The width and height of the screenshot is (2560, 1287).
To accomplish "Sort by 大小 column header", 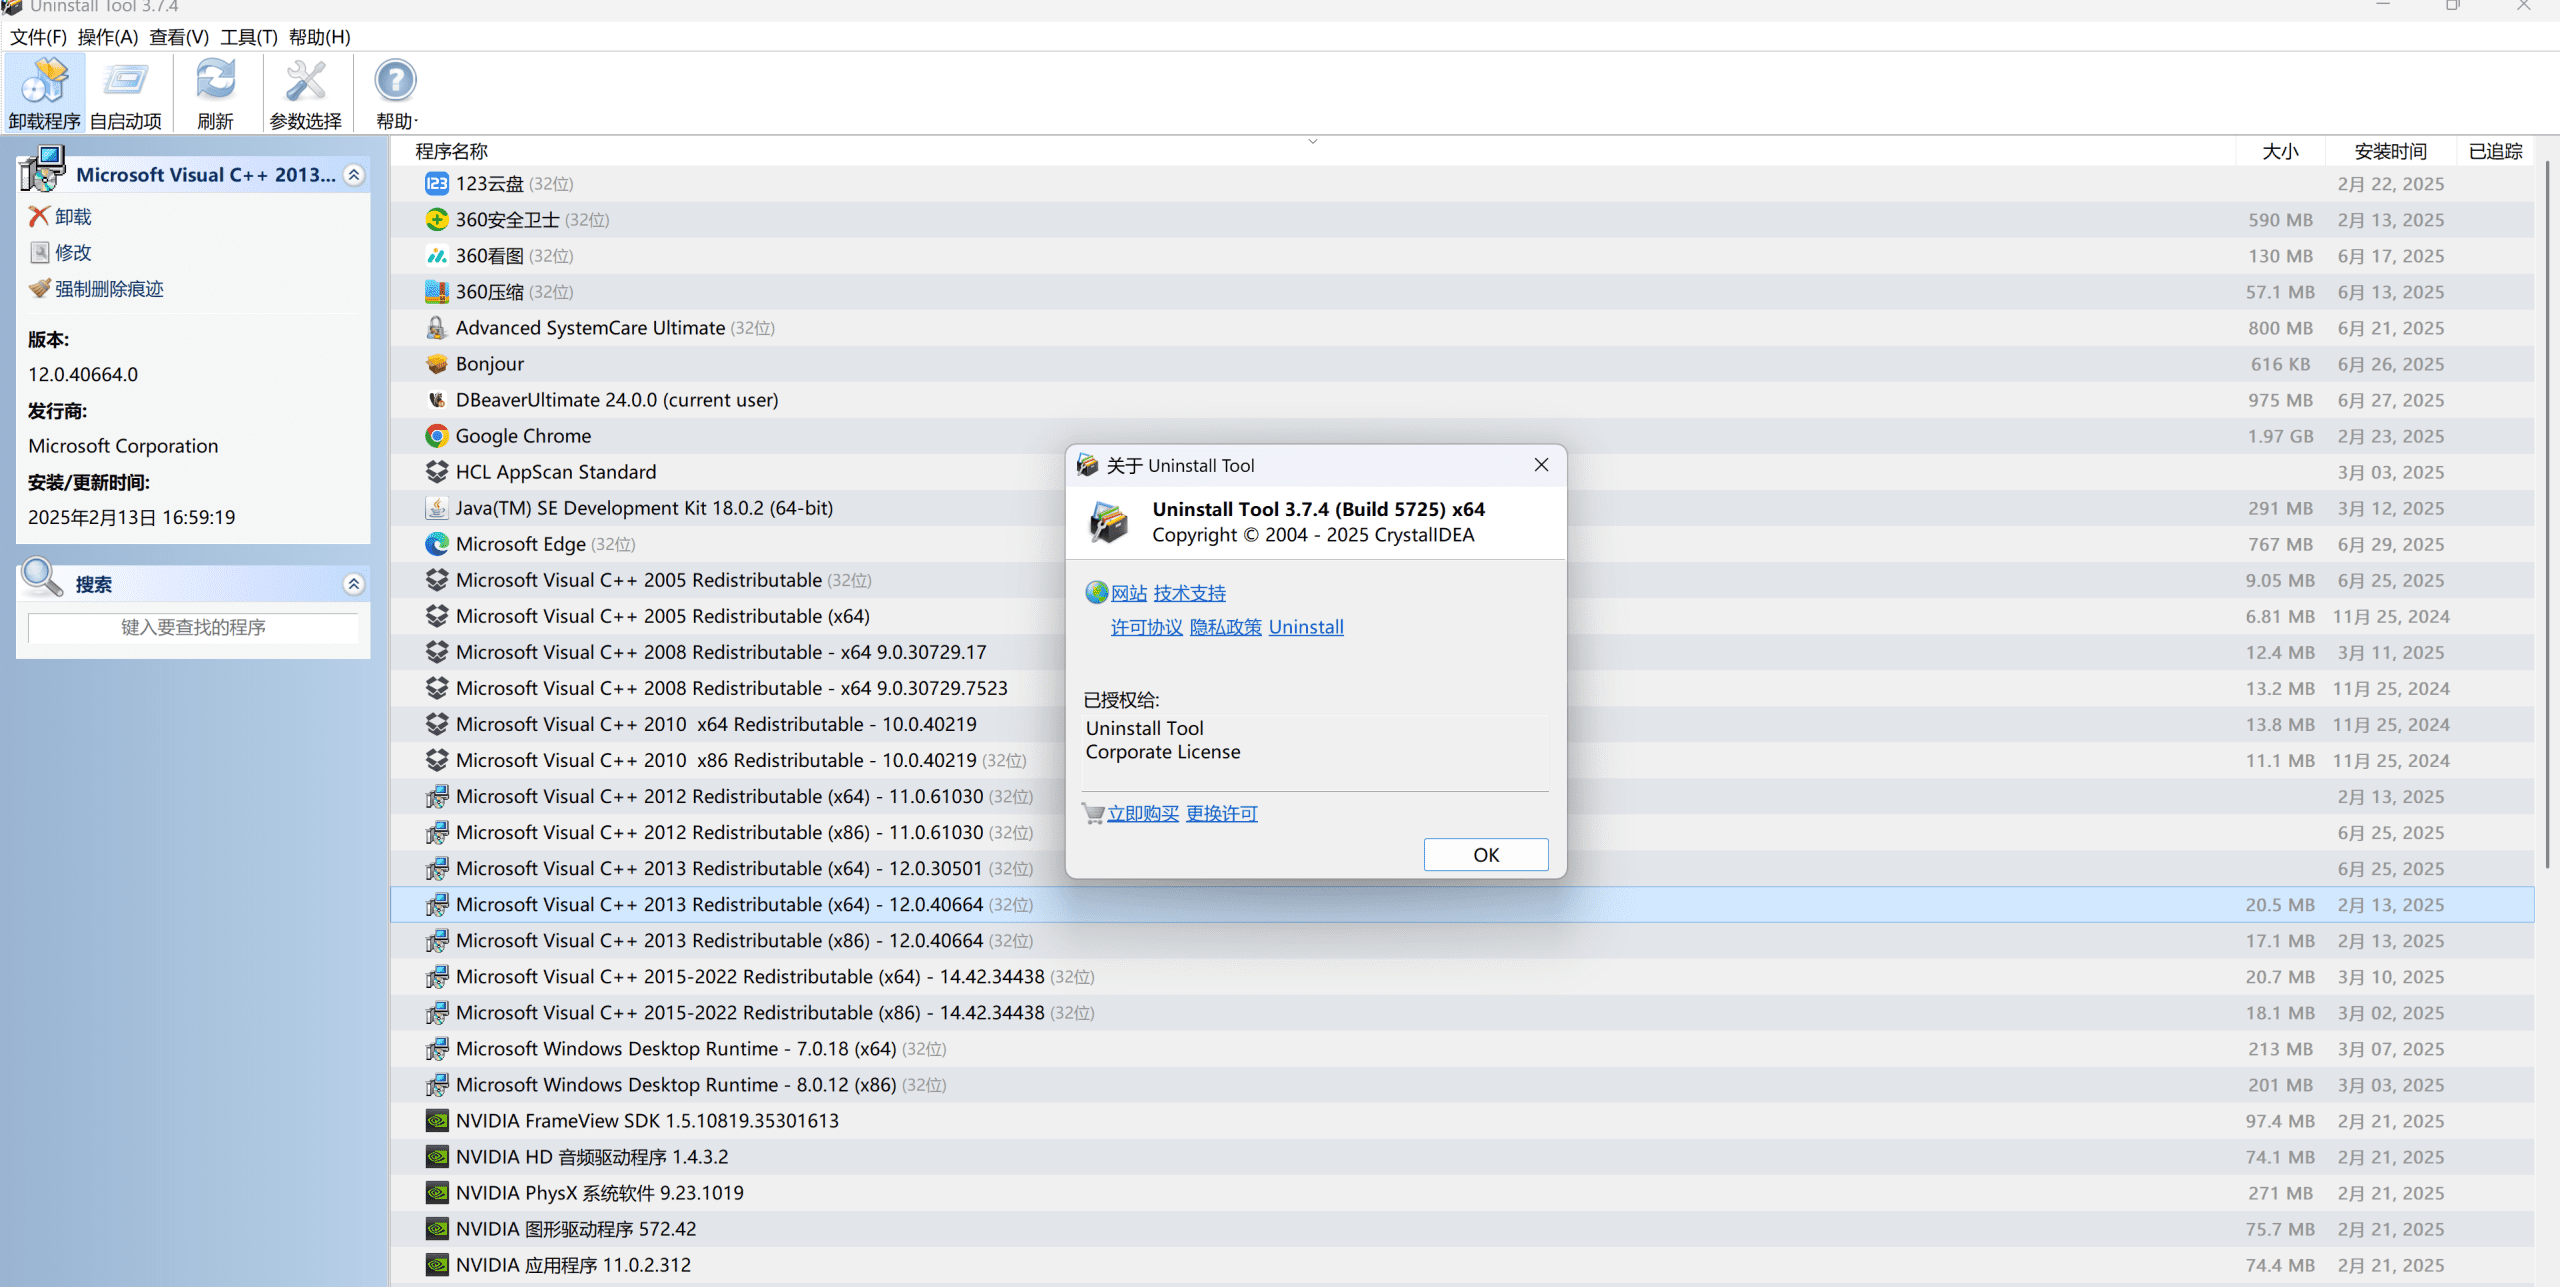I will click(x=2281, y=151).
